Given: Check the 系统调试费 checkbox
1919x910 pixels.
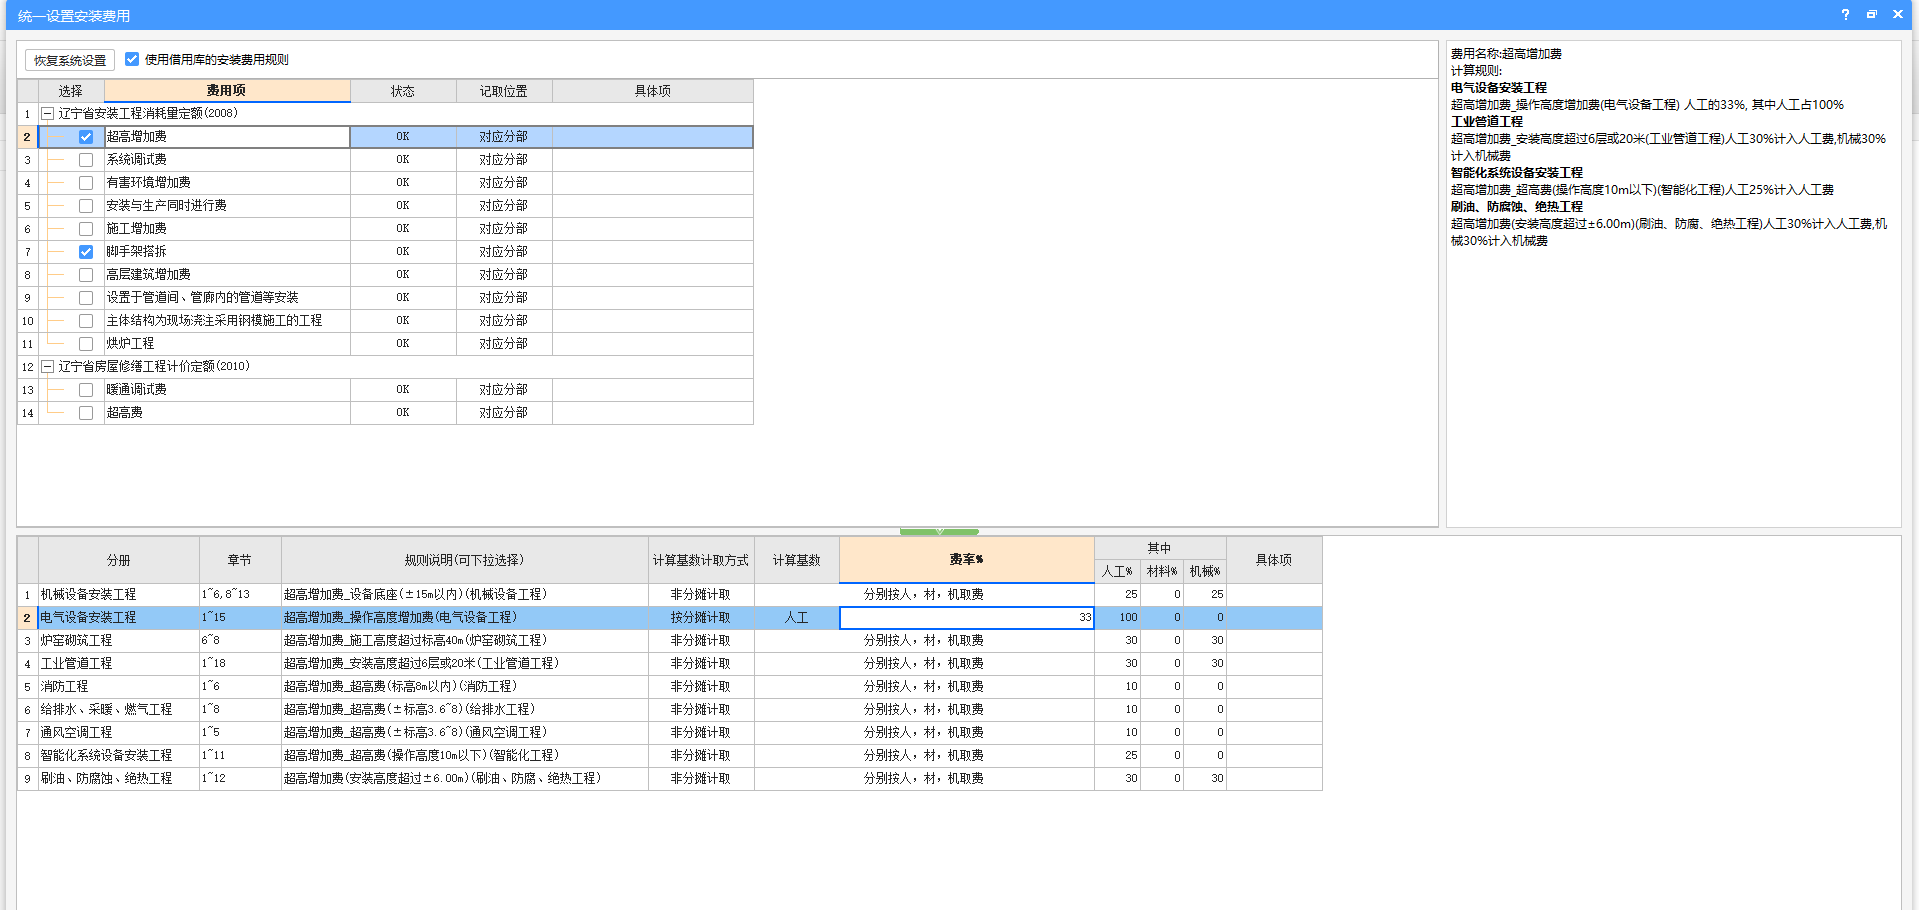Looking at the screenshot, I should [x=86, y=160].
